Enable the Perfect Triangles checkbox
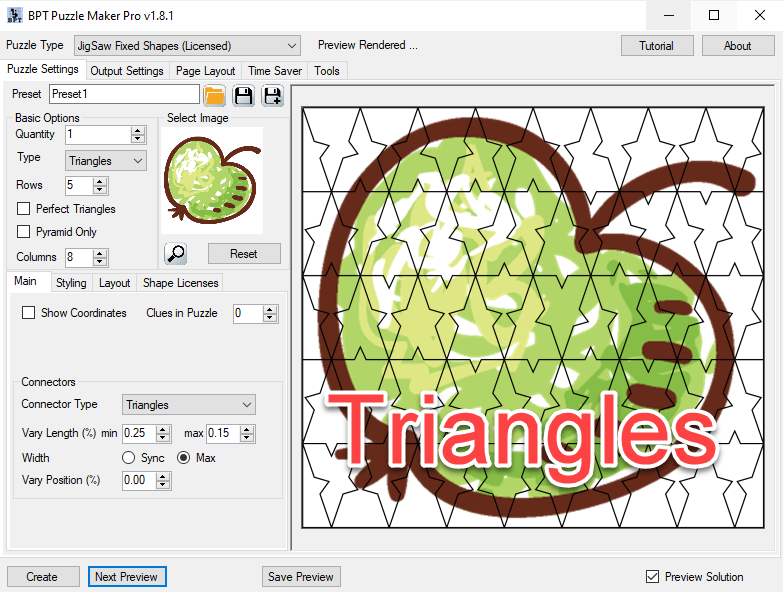The width and height of the screenshot is (783, 592). [x=25, y=209]
